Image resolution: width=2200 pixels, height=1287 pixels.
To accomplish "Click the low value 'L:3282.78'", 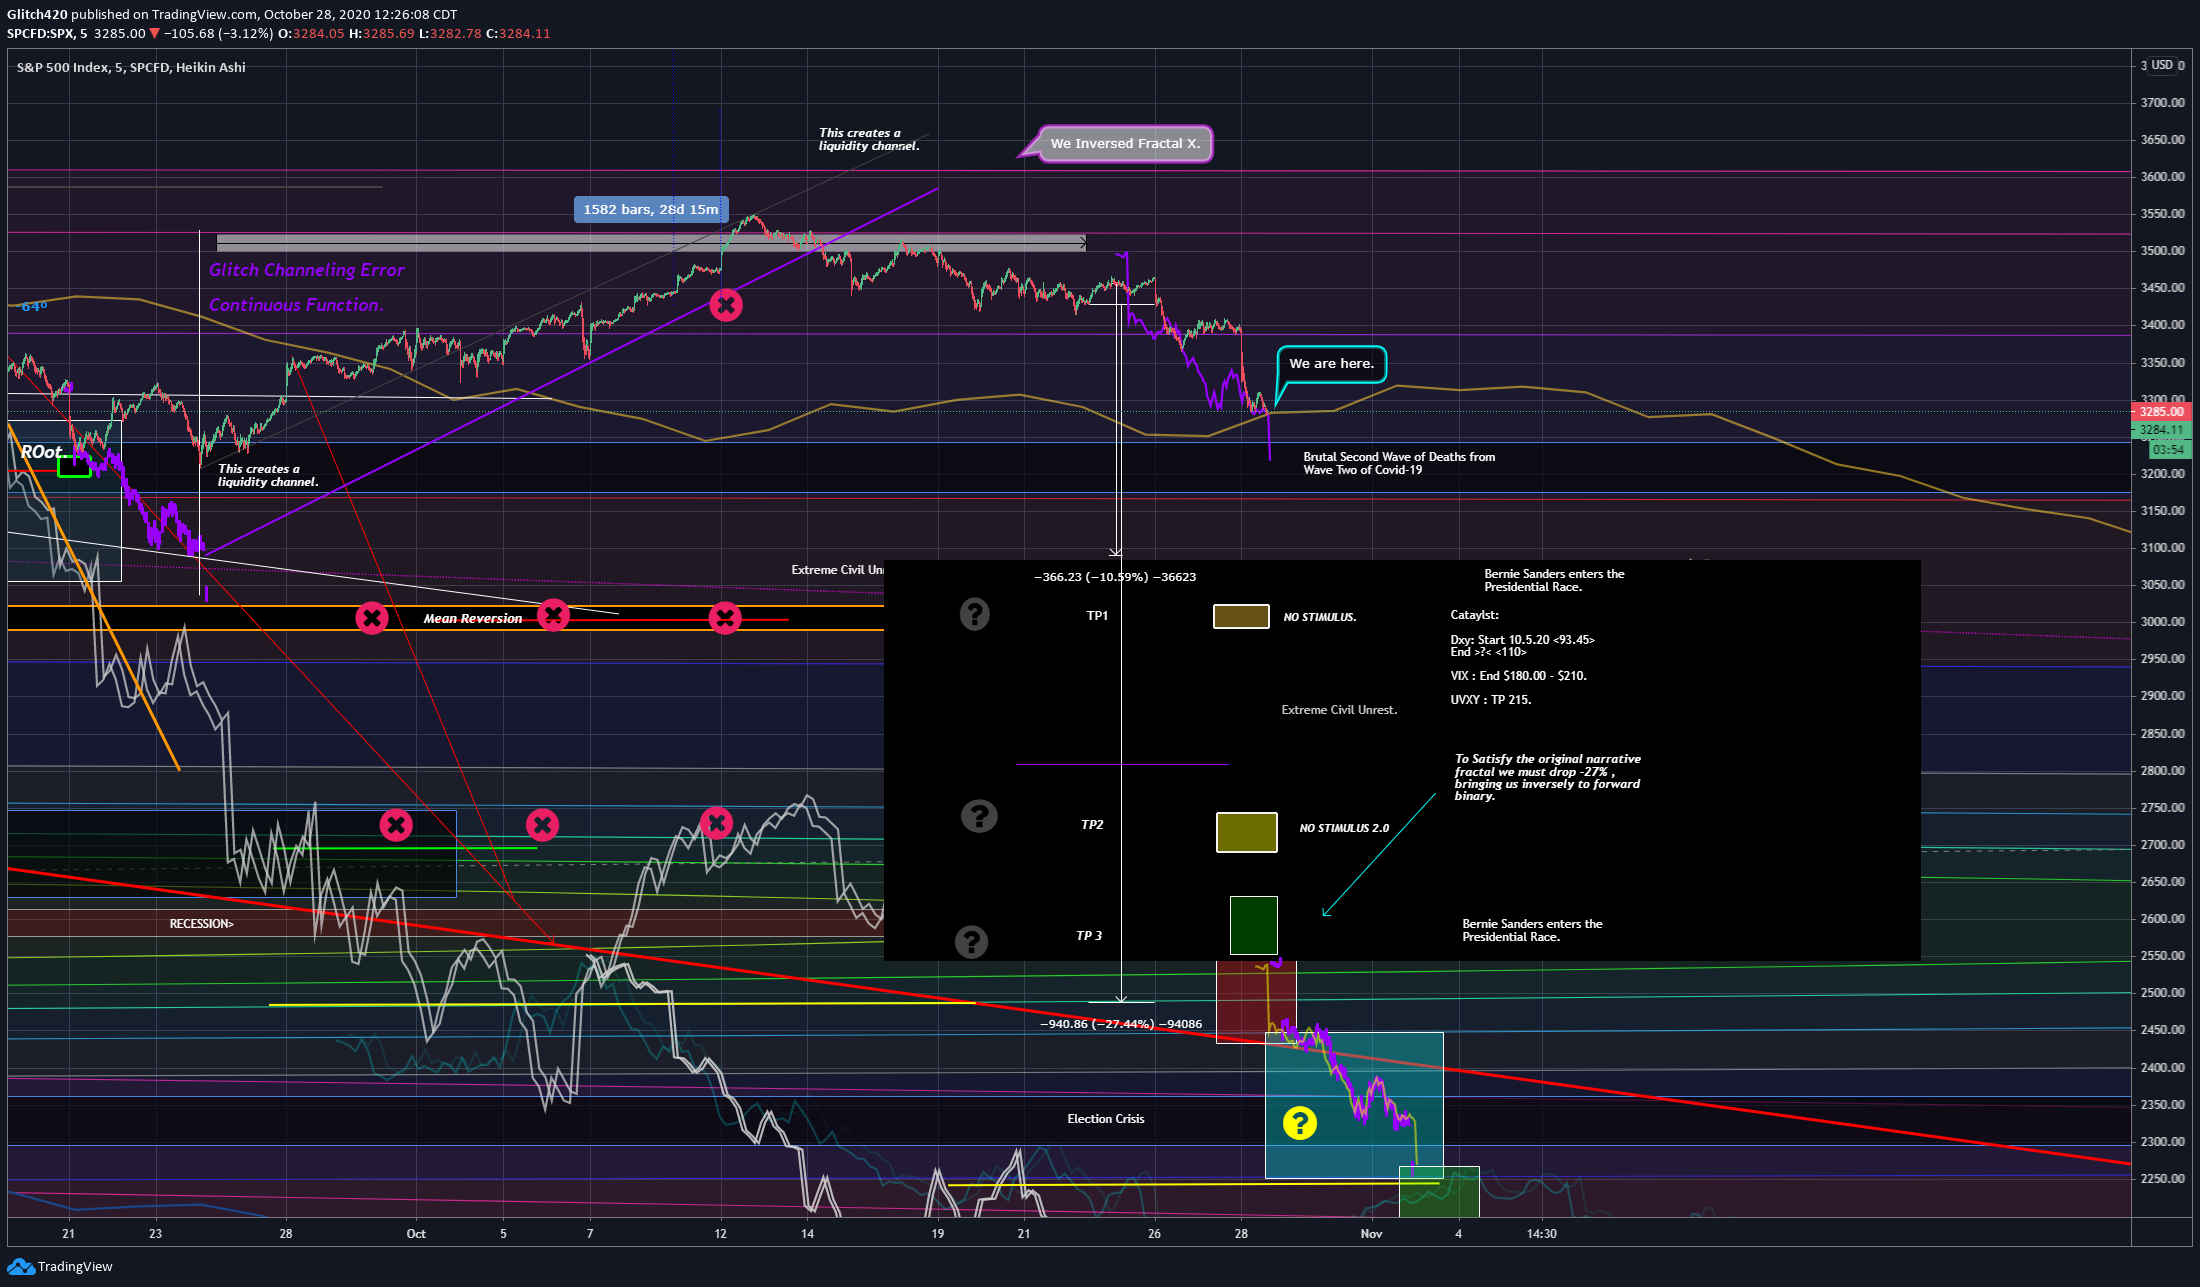I will [450, 33].
